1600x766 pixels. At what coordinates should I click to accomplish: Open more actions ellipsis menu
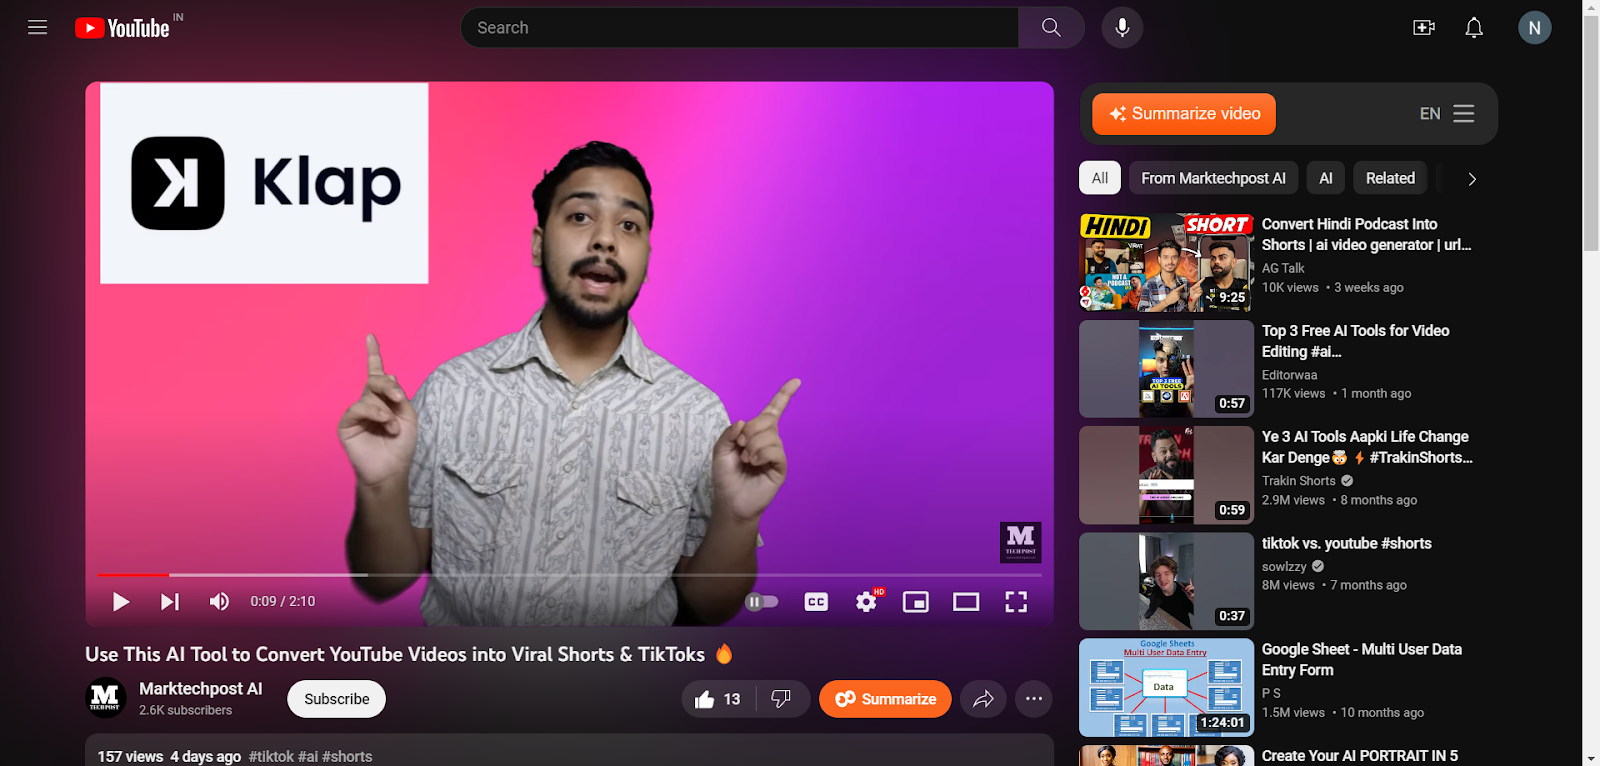[1034, 699]
